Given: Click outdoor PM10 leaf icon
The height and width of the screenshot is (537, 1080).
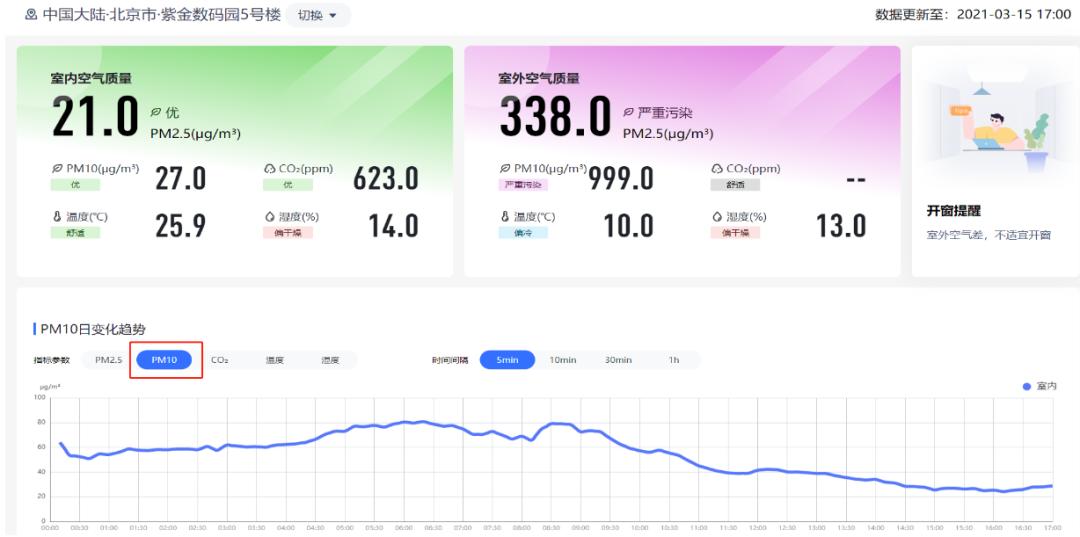Looking at the screenshot, I should click(505, 169).
